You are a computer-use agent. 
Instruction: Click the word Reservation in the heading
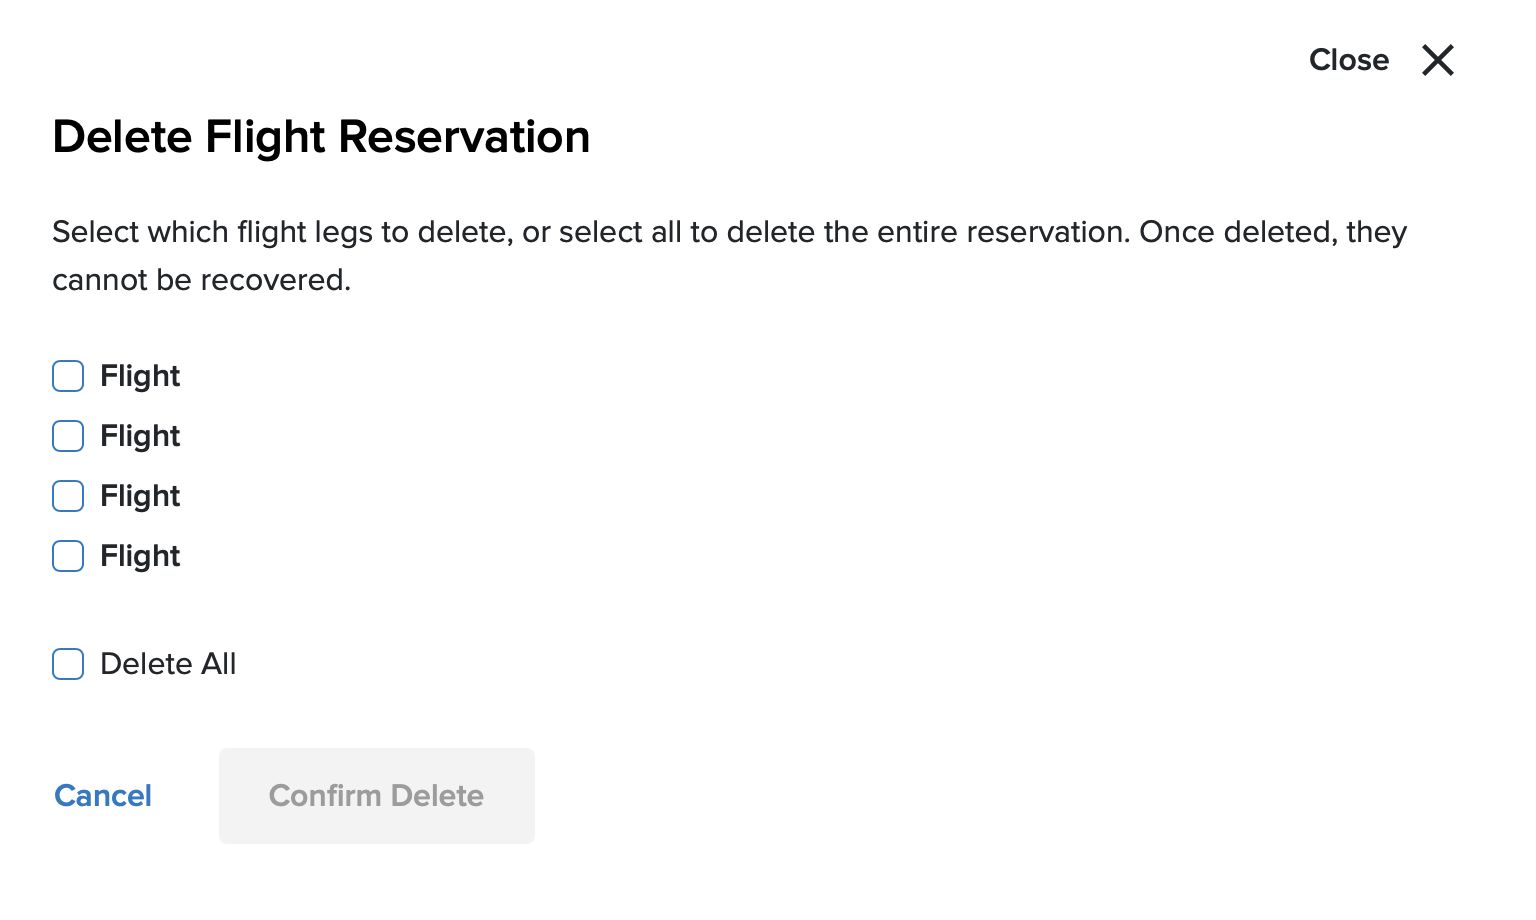pos(464,137)
